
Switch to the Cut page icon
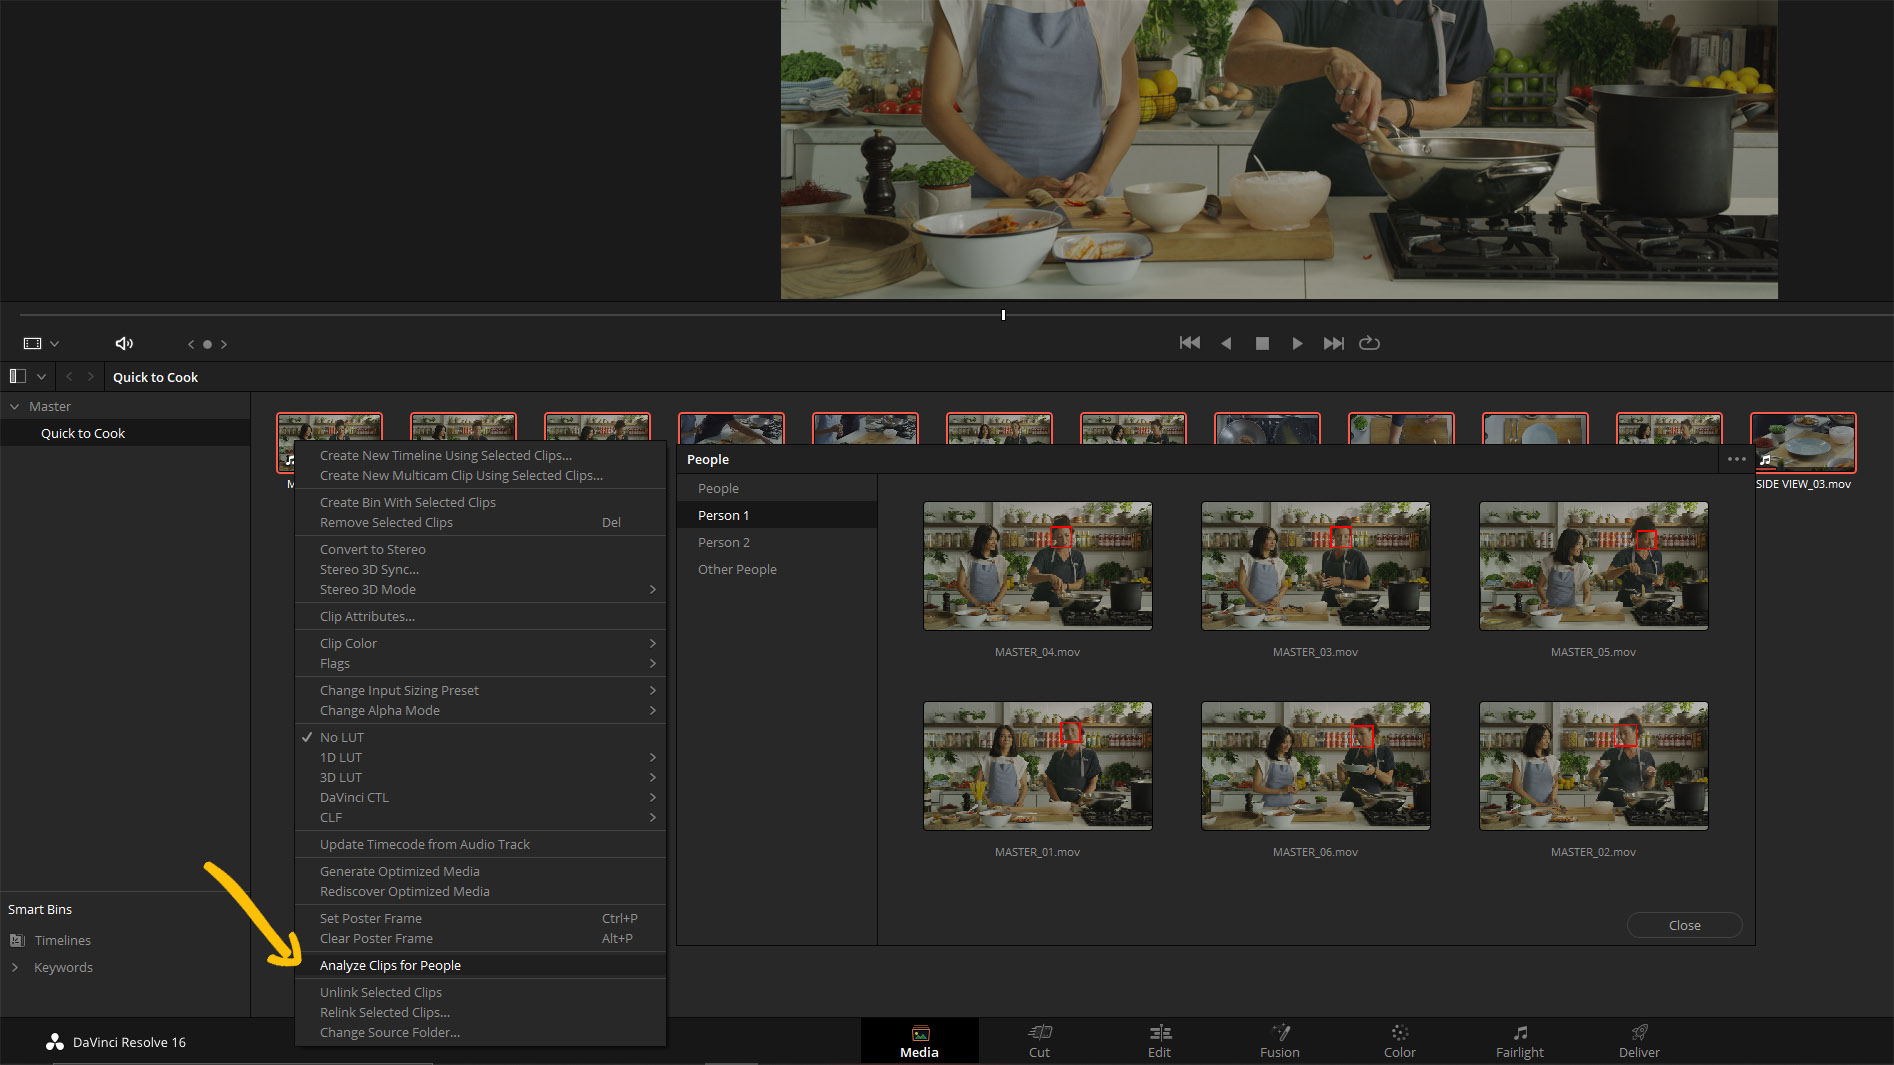(x=1040, y=1033)
